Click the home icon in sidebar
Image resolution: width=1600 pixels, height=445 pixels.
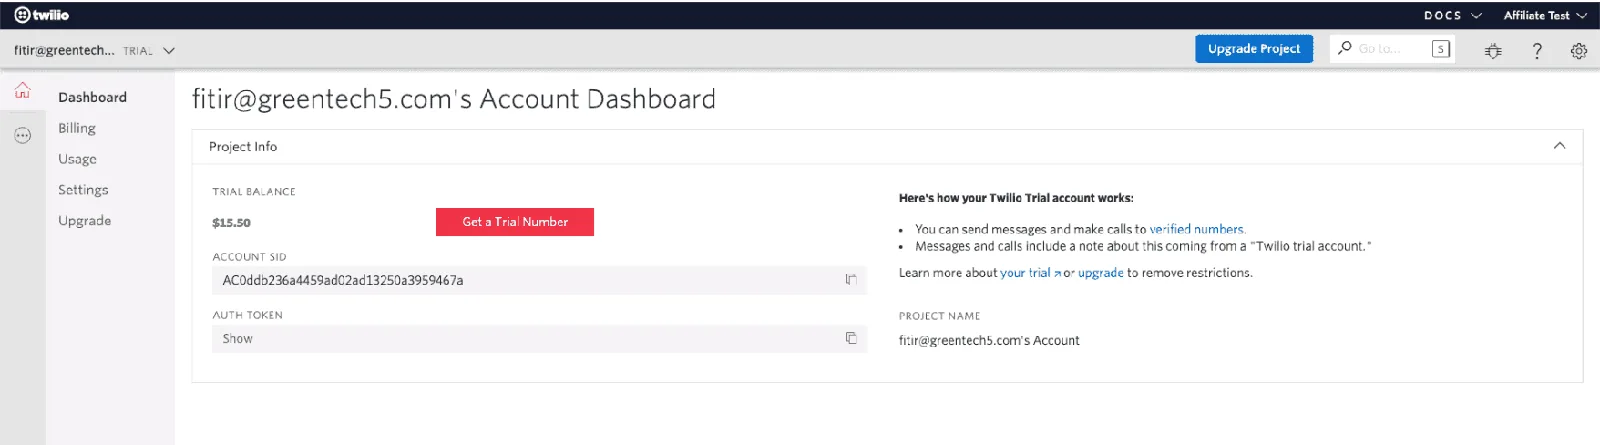22,91
